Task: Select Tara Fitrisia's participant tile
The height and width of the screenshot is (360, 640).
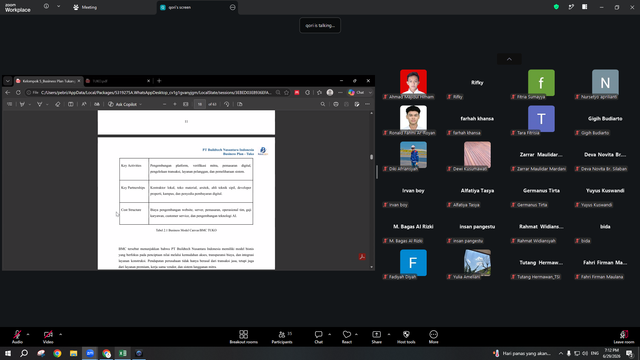Action: click(541, 119)
